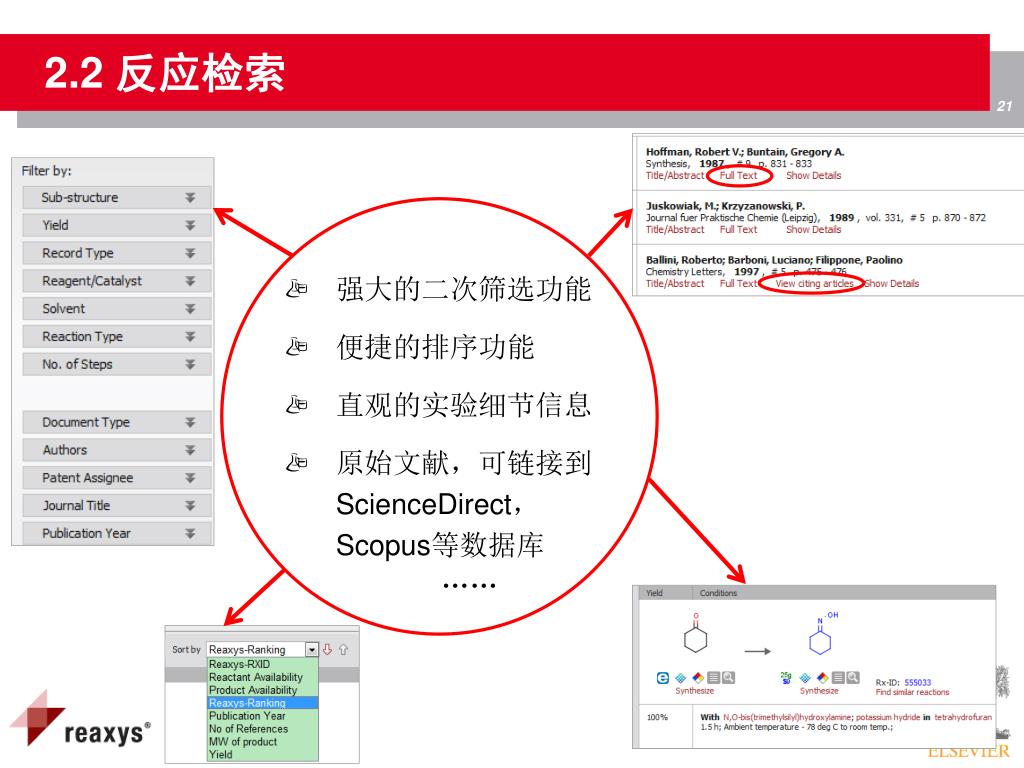The image size is (1024, 768).
Task: Click Synthesize under cyclohexanone reactant
Action: 695,691
